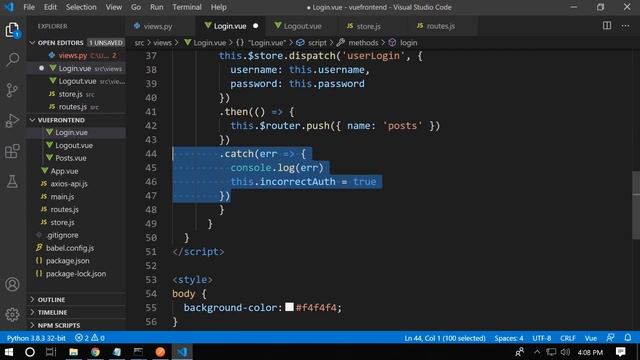
Task: Switch to the store.js tab
Action: click(x=368, y=26)
